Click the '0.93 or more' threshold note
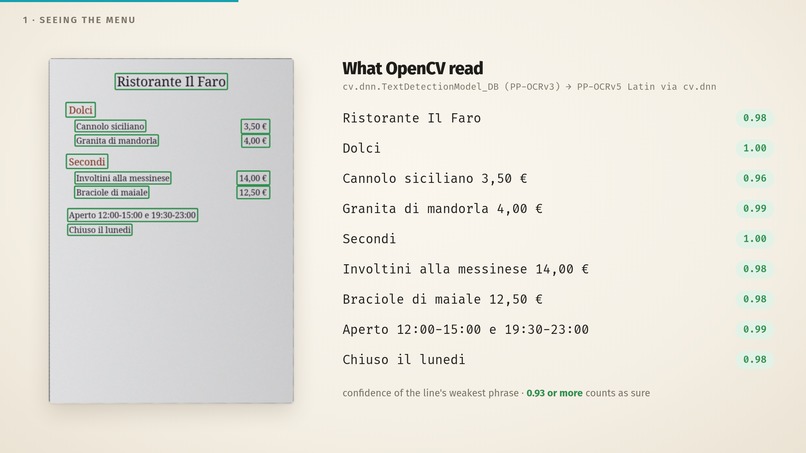Screen dimensions: 806x453 coord(554,393)
